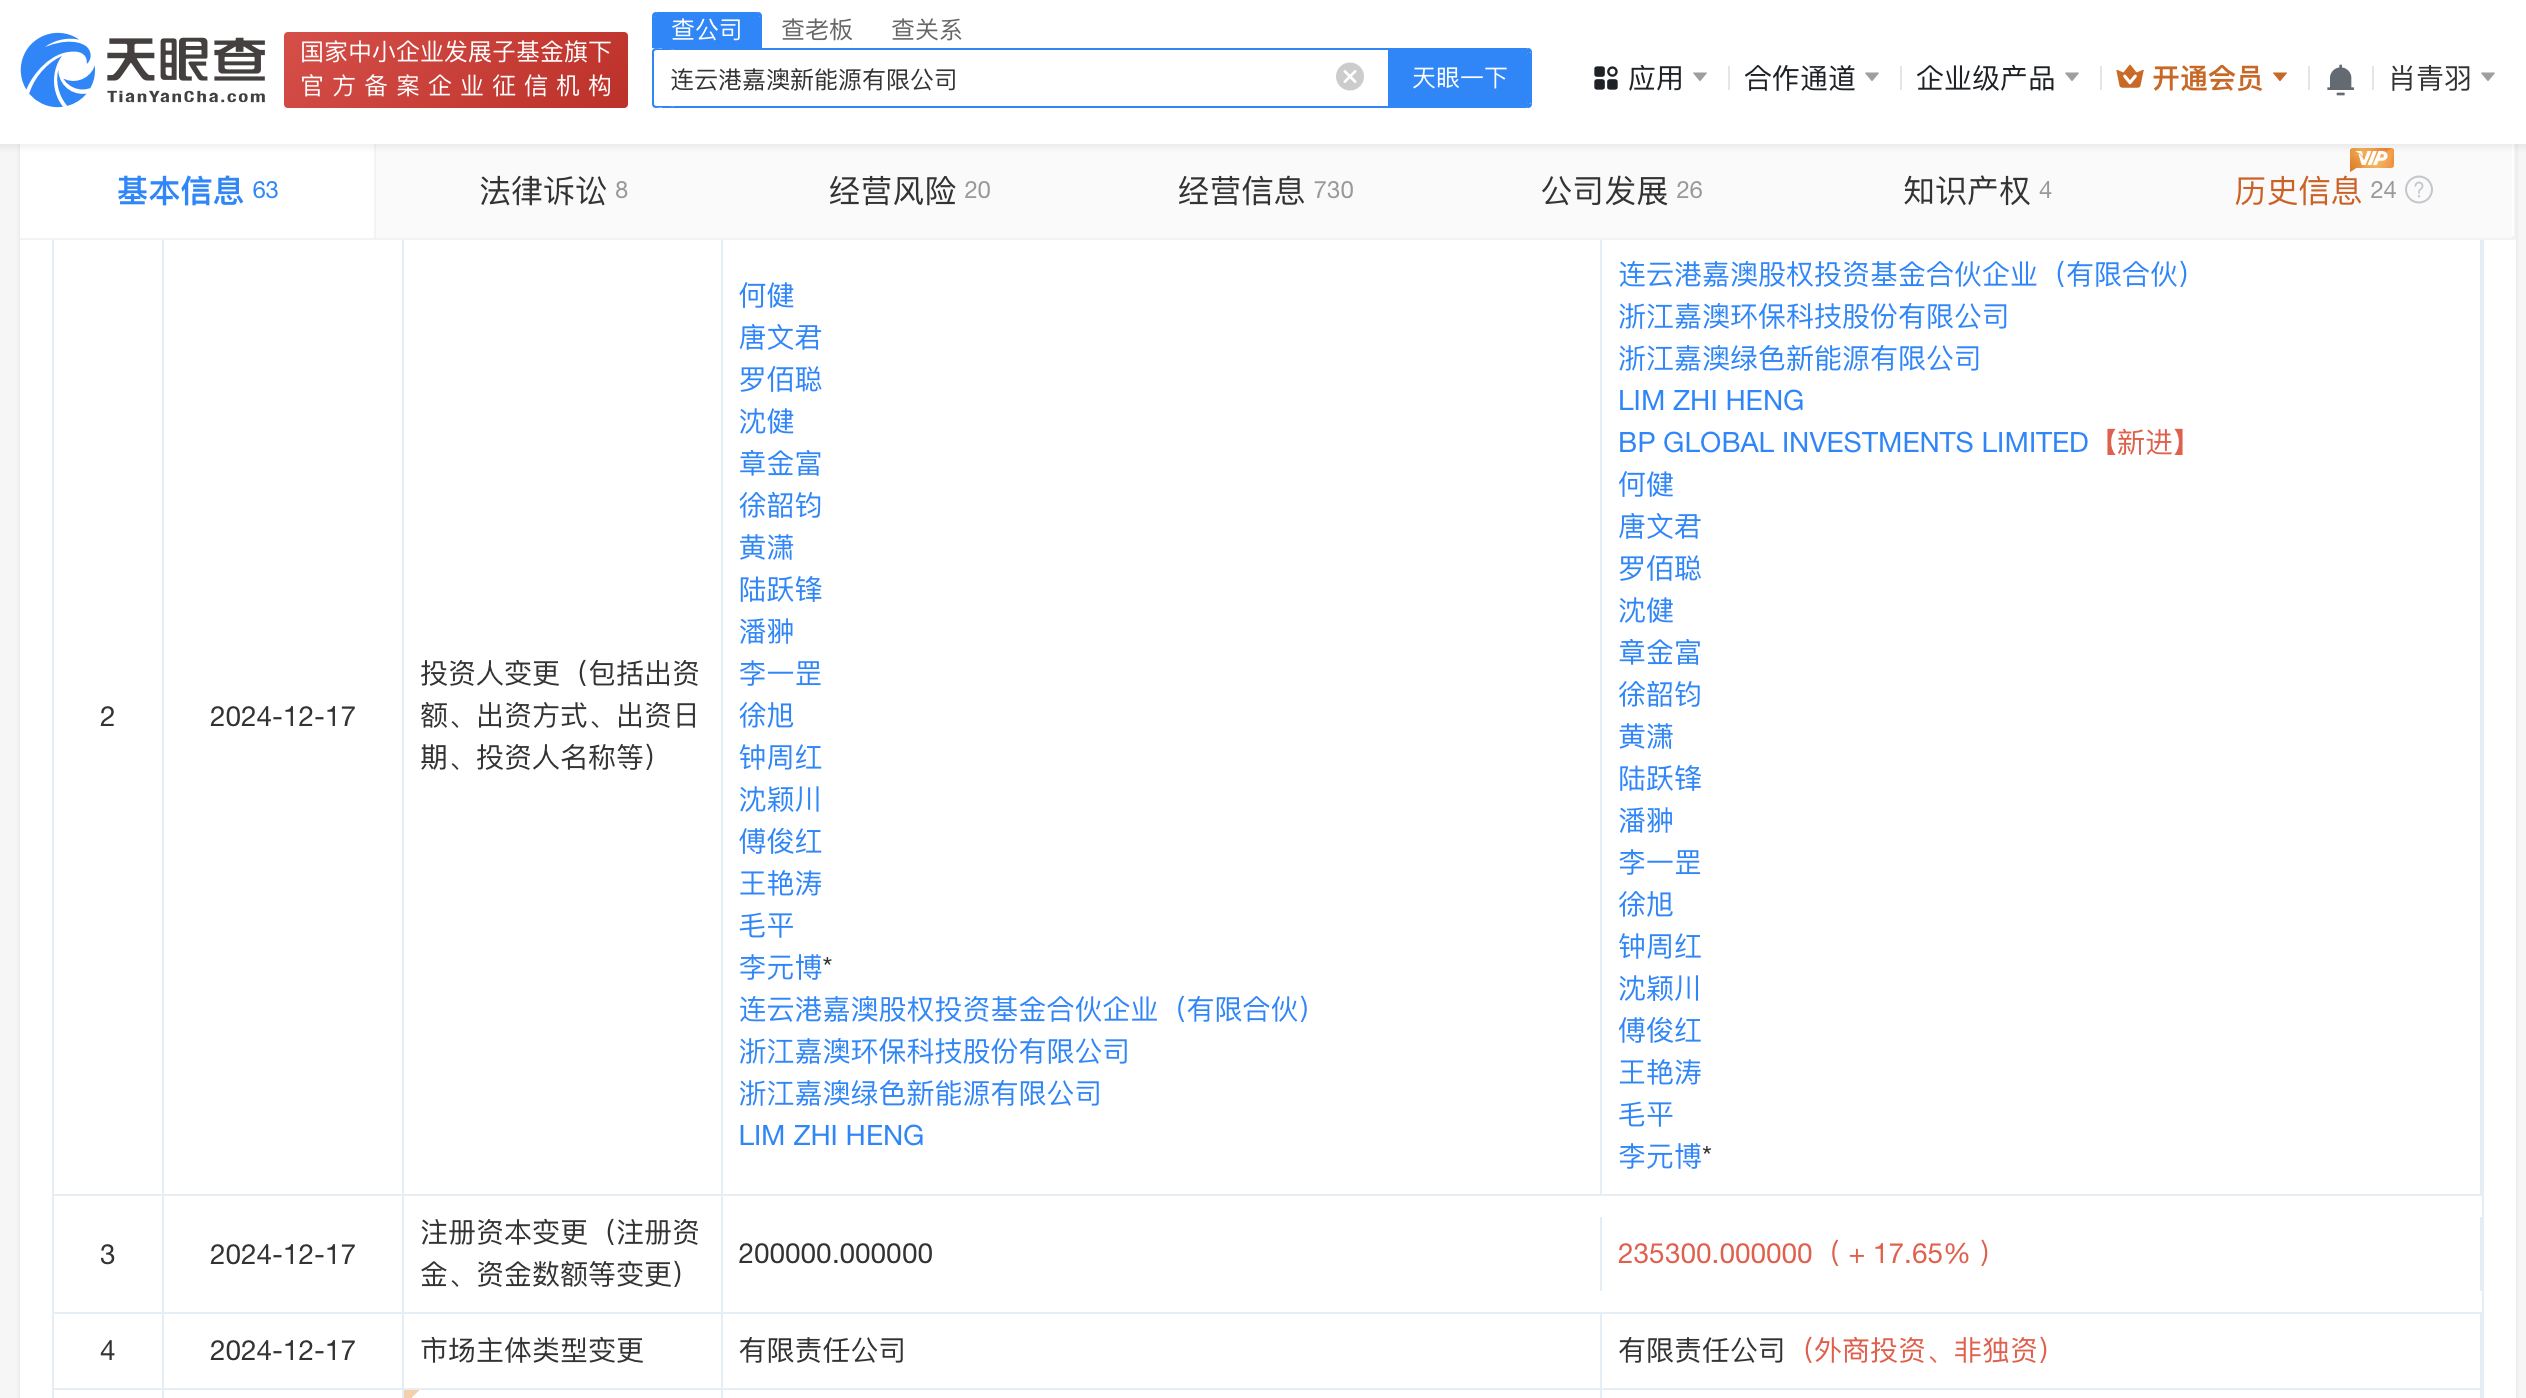Open the 肖青羽 account menu
The image size is (2526, 1398).
coord(2442,78)
